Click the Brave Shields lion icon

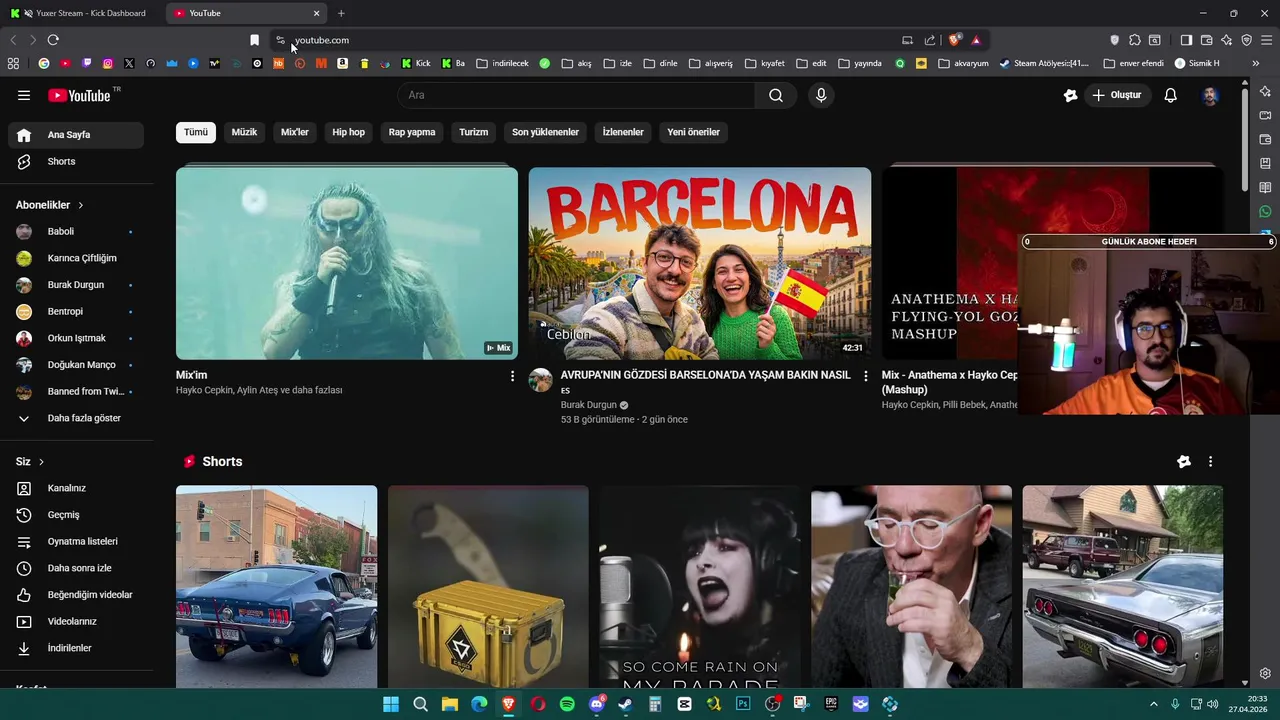(954, 40)
